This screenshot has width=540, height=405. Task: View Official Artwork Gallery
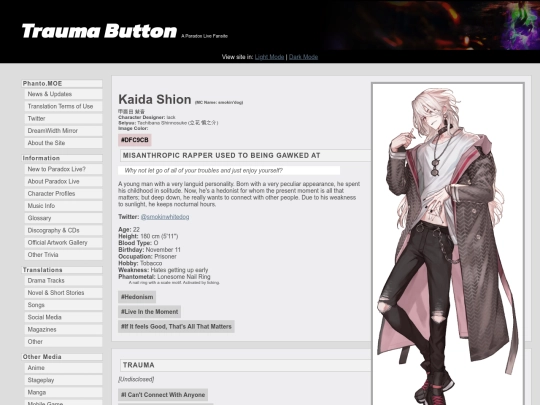tap(63, 242)
